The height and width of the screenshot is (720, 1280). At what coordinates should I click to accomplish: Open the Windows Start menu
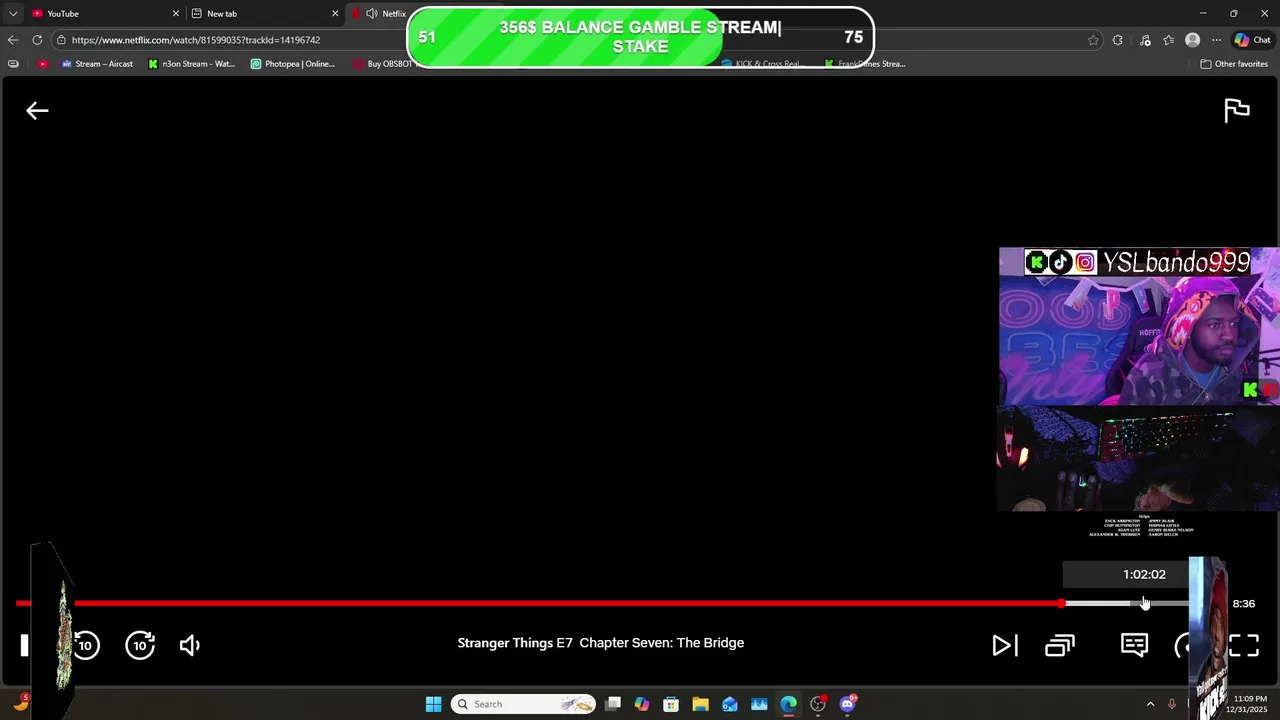point(433,704)
